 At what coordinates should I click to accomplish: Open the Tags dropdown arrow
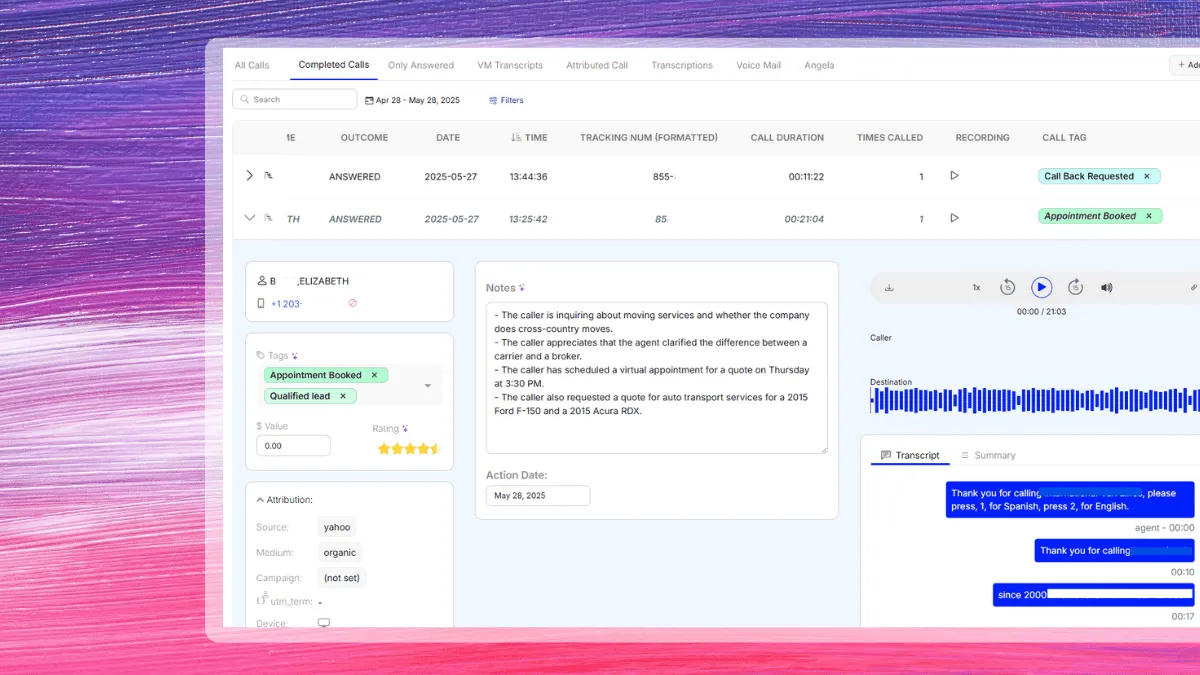pos(428,386)
